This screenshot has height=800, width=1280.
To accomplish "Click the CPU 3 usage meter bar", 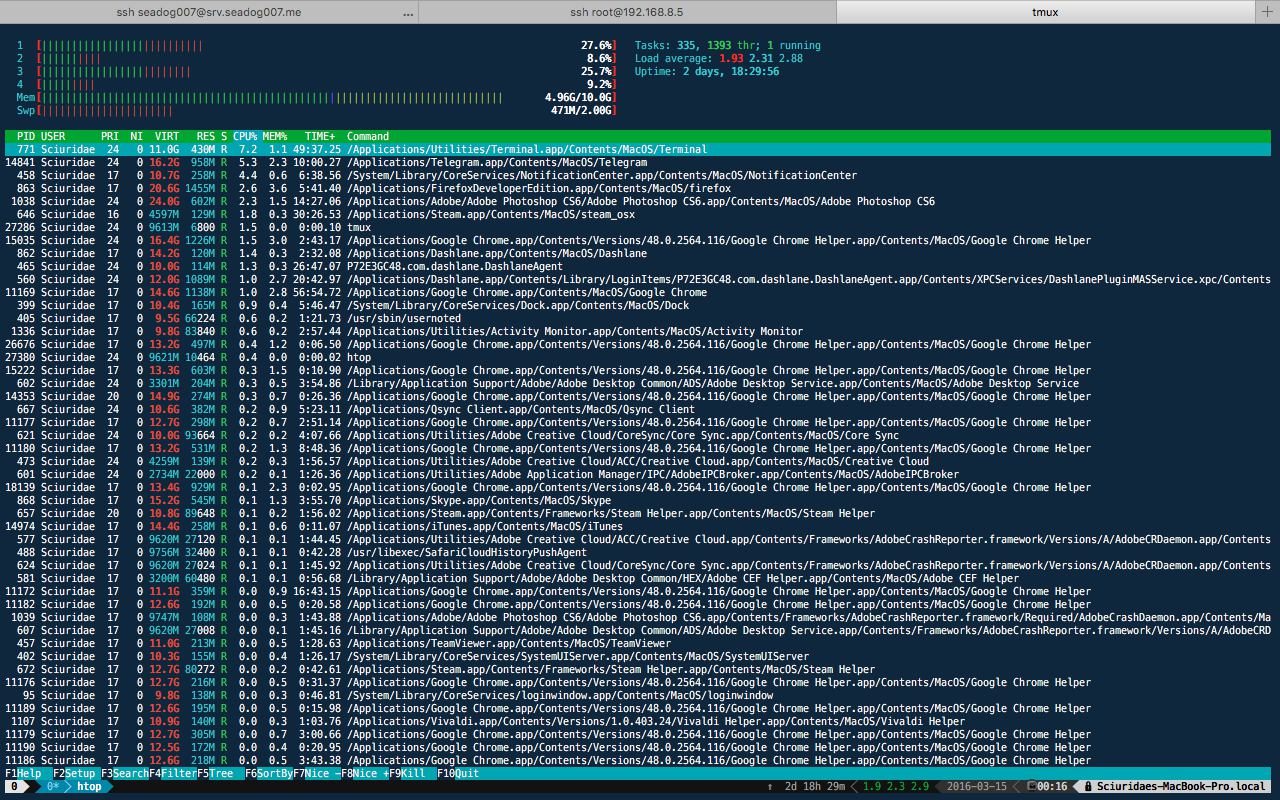I will click(326, 71).
